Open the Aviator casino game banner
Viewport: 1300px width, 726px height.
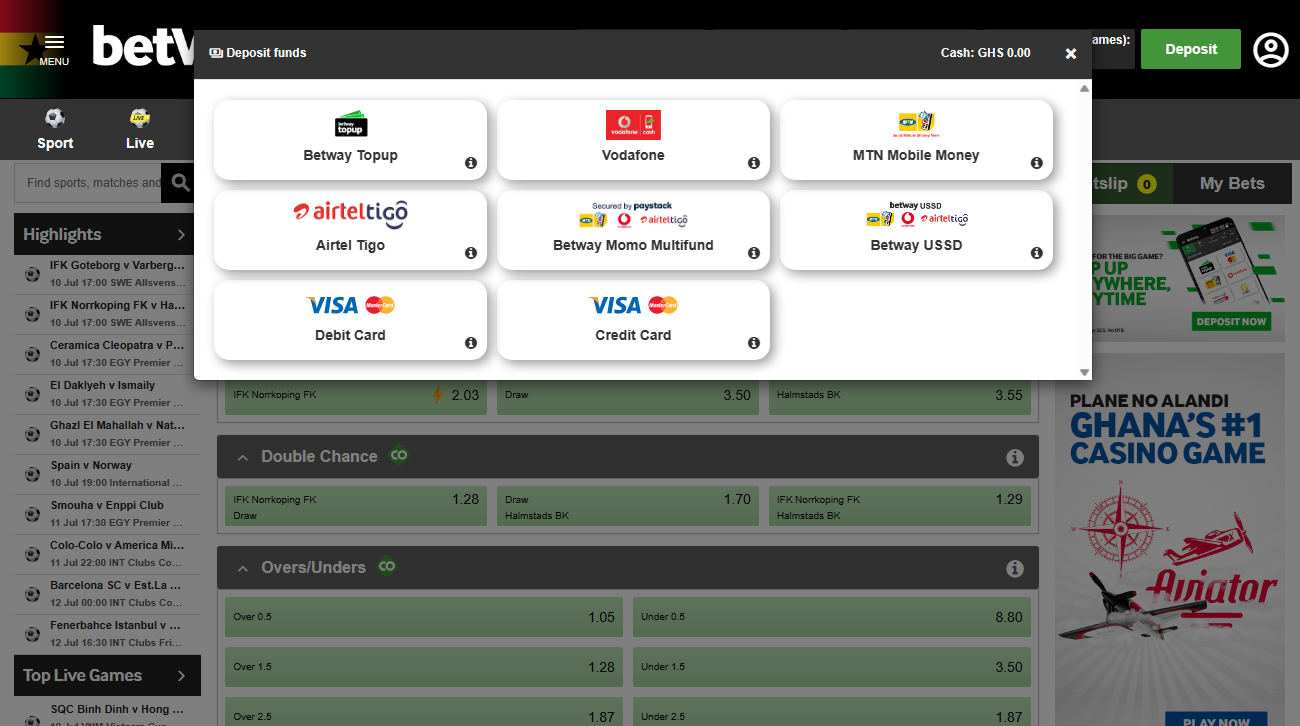(1170, 540)
